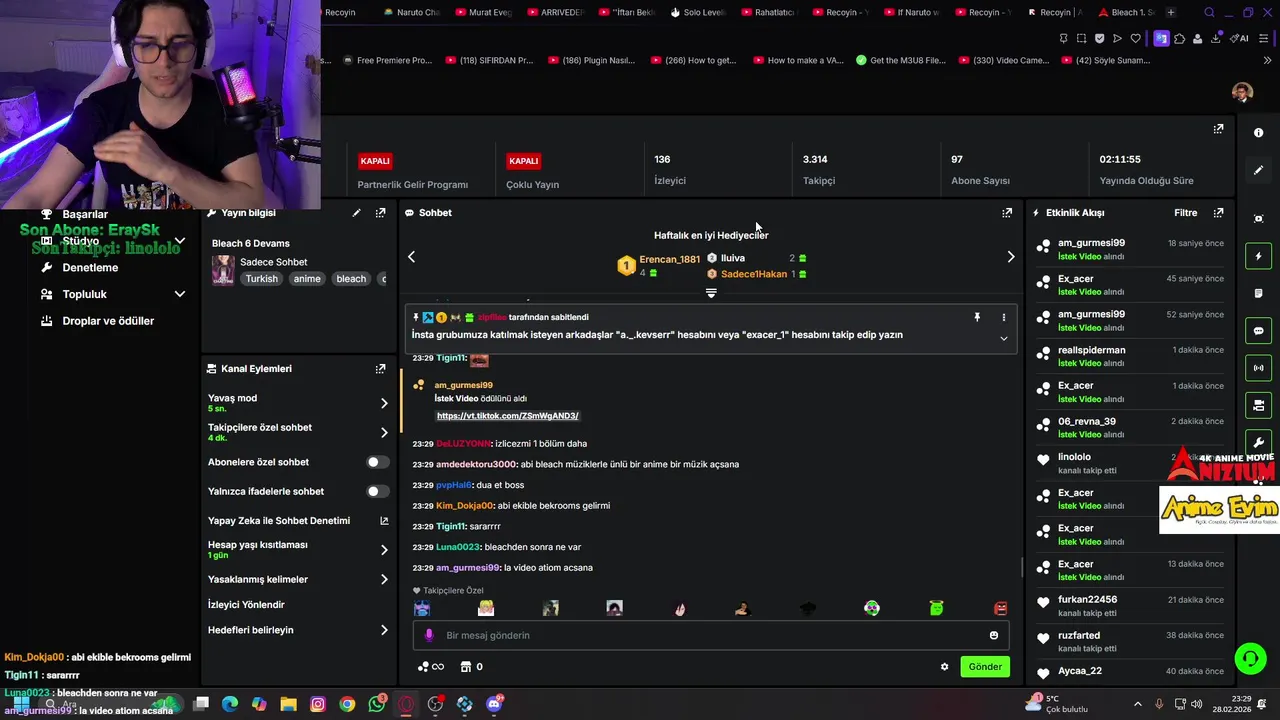1280x720 pixels.
Task: Click the Bir mesaj gönderin input field
Action: coord(711,635)
